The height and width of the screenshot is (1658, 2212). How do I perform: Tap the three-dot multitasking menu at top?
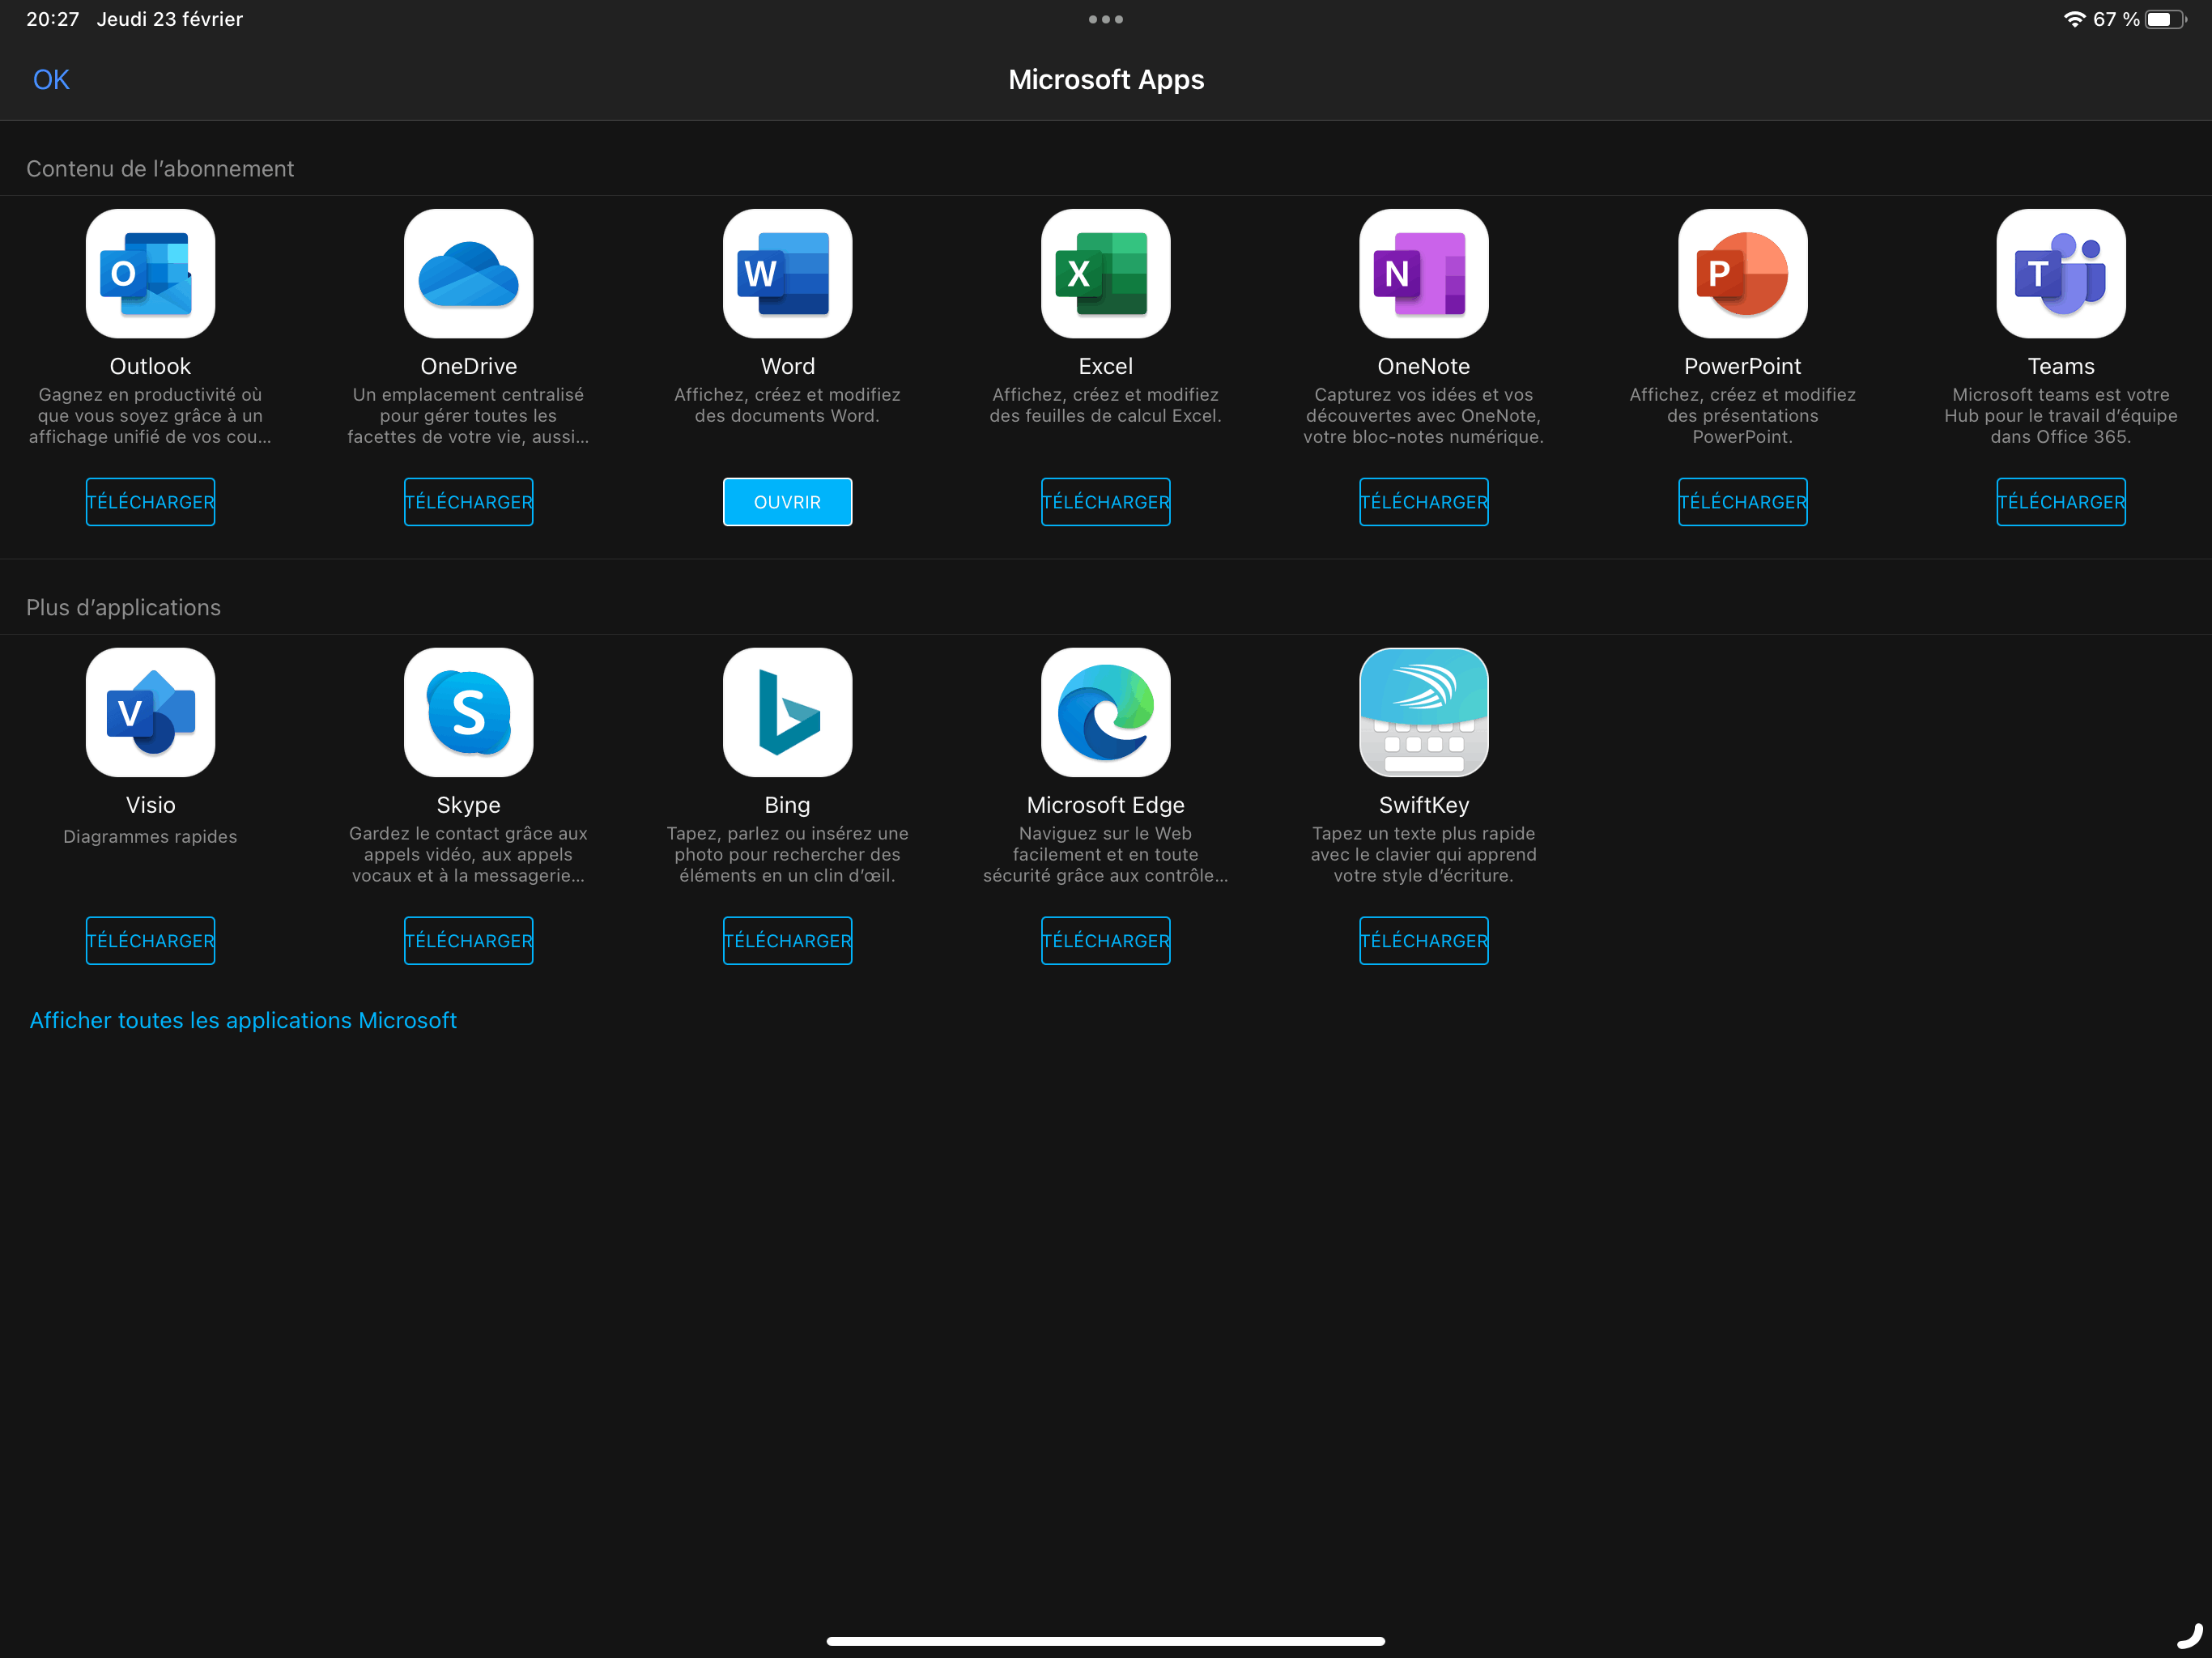tap(1105, 19)
